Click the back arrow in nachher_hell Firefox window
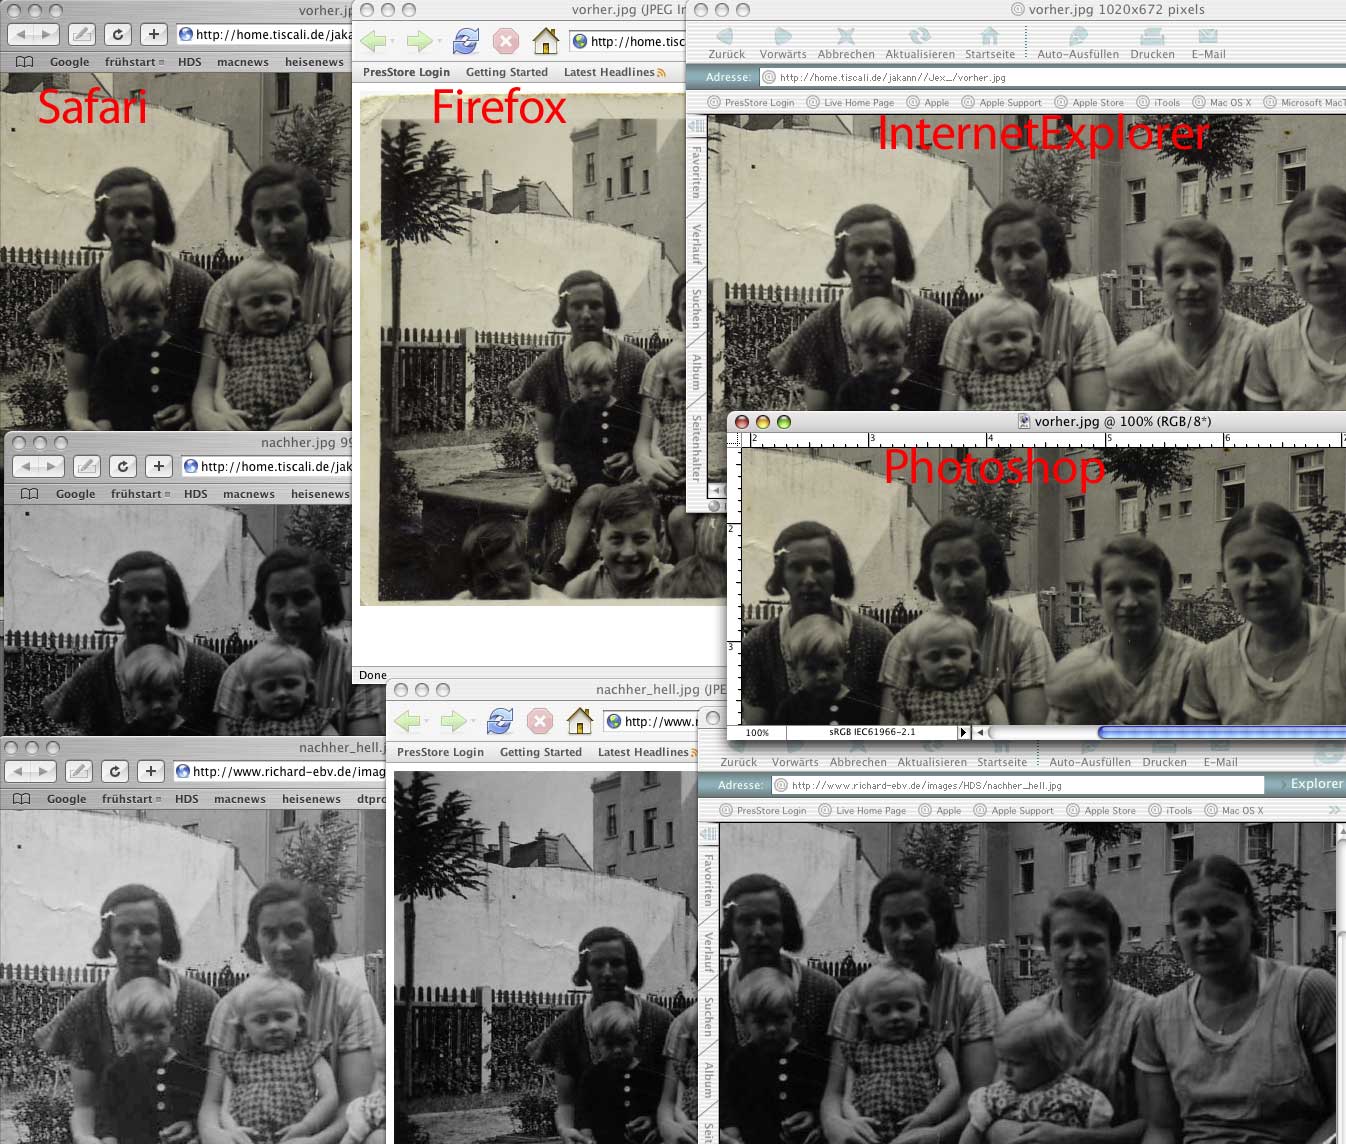 [x=408, y=721]
